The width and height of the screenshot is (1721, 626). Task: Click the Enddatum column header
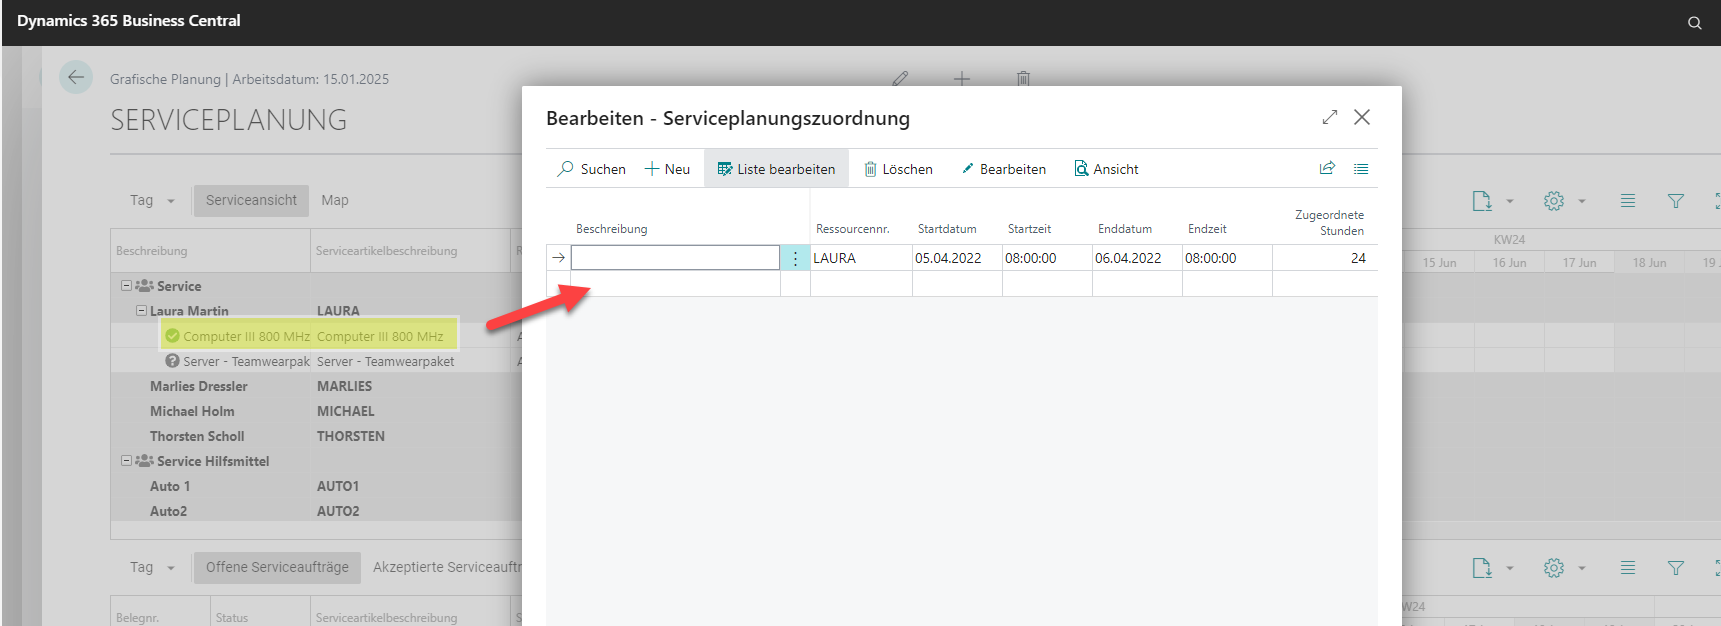click(x=1125, y=229)
